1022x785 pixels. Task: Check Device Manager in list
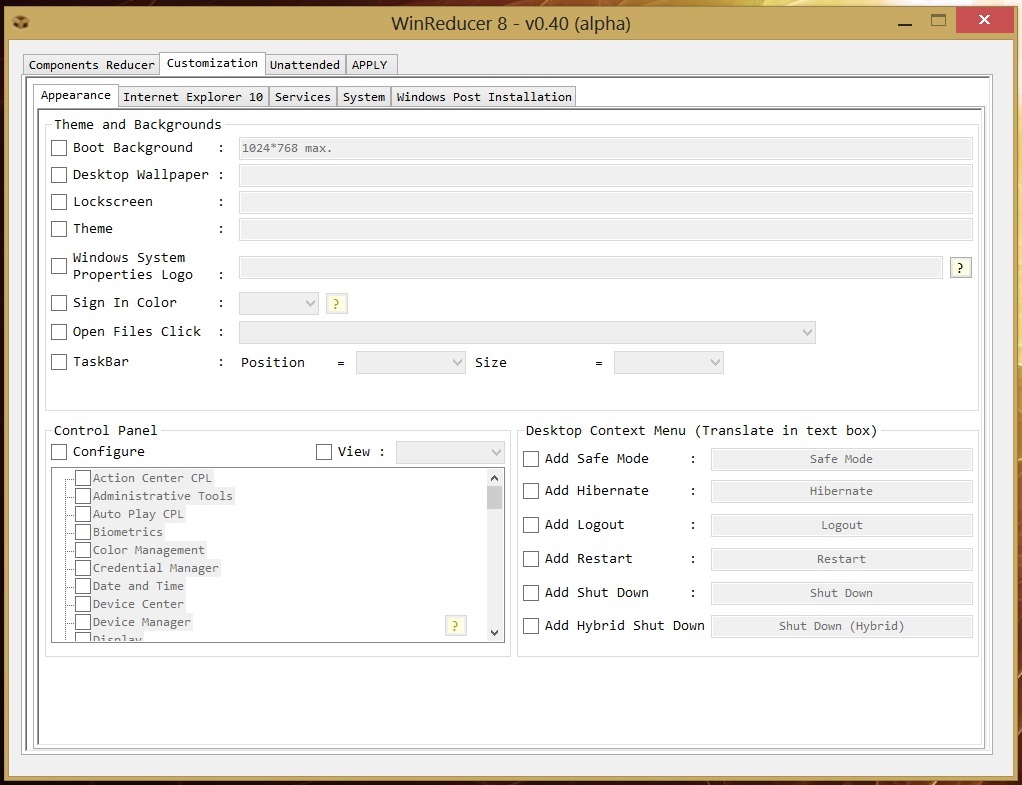(83, 622)
